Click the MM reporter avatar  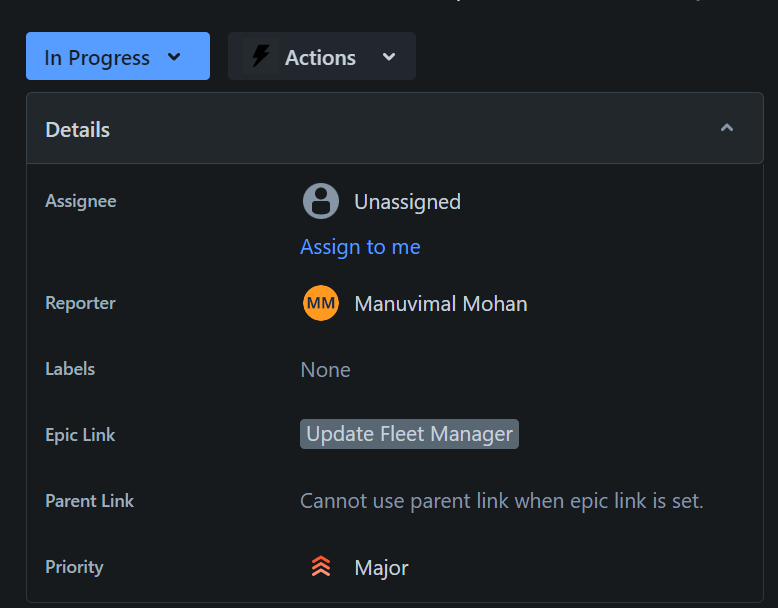(321, 303)
